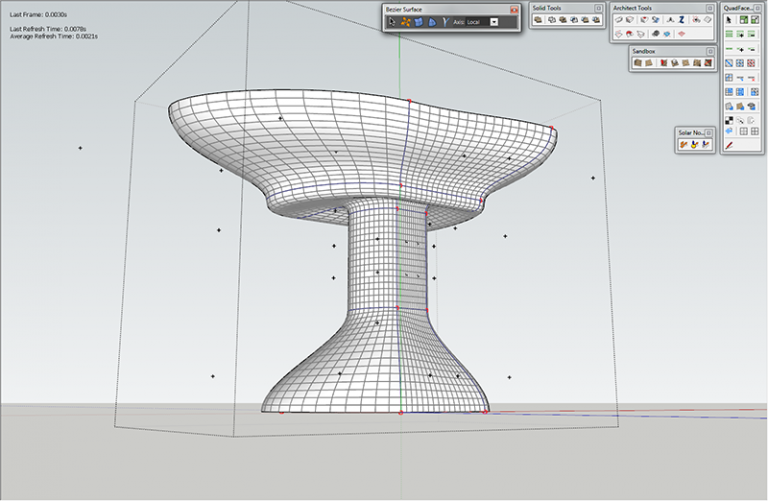The image size is (768, 501).
Task: Click the last Sandbox toolbar icon
Action: click(x=708, y=63)
